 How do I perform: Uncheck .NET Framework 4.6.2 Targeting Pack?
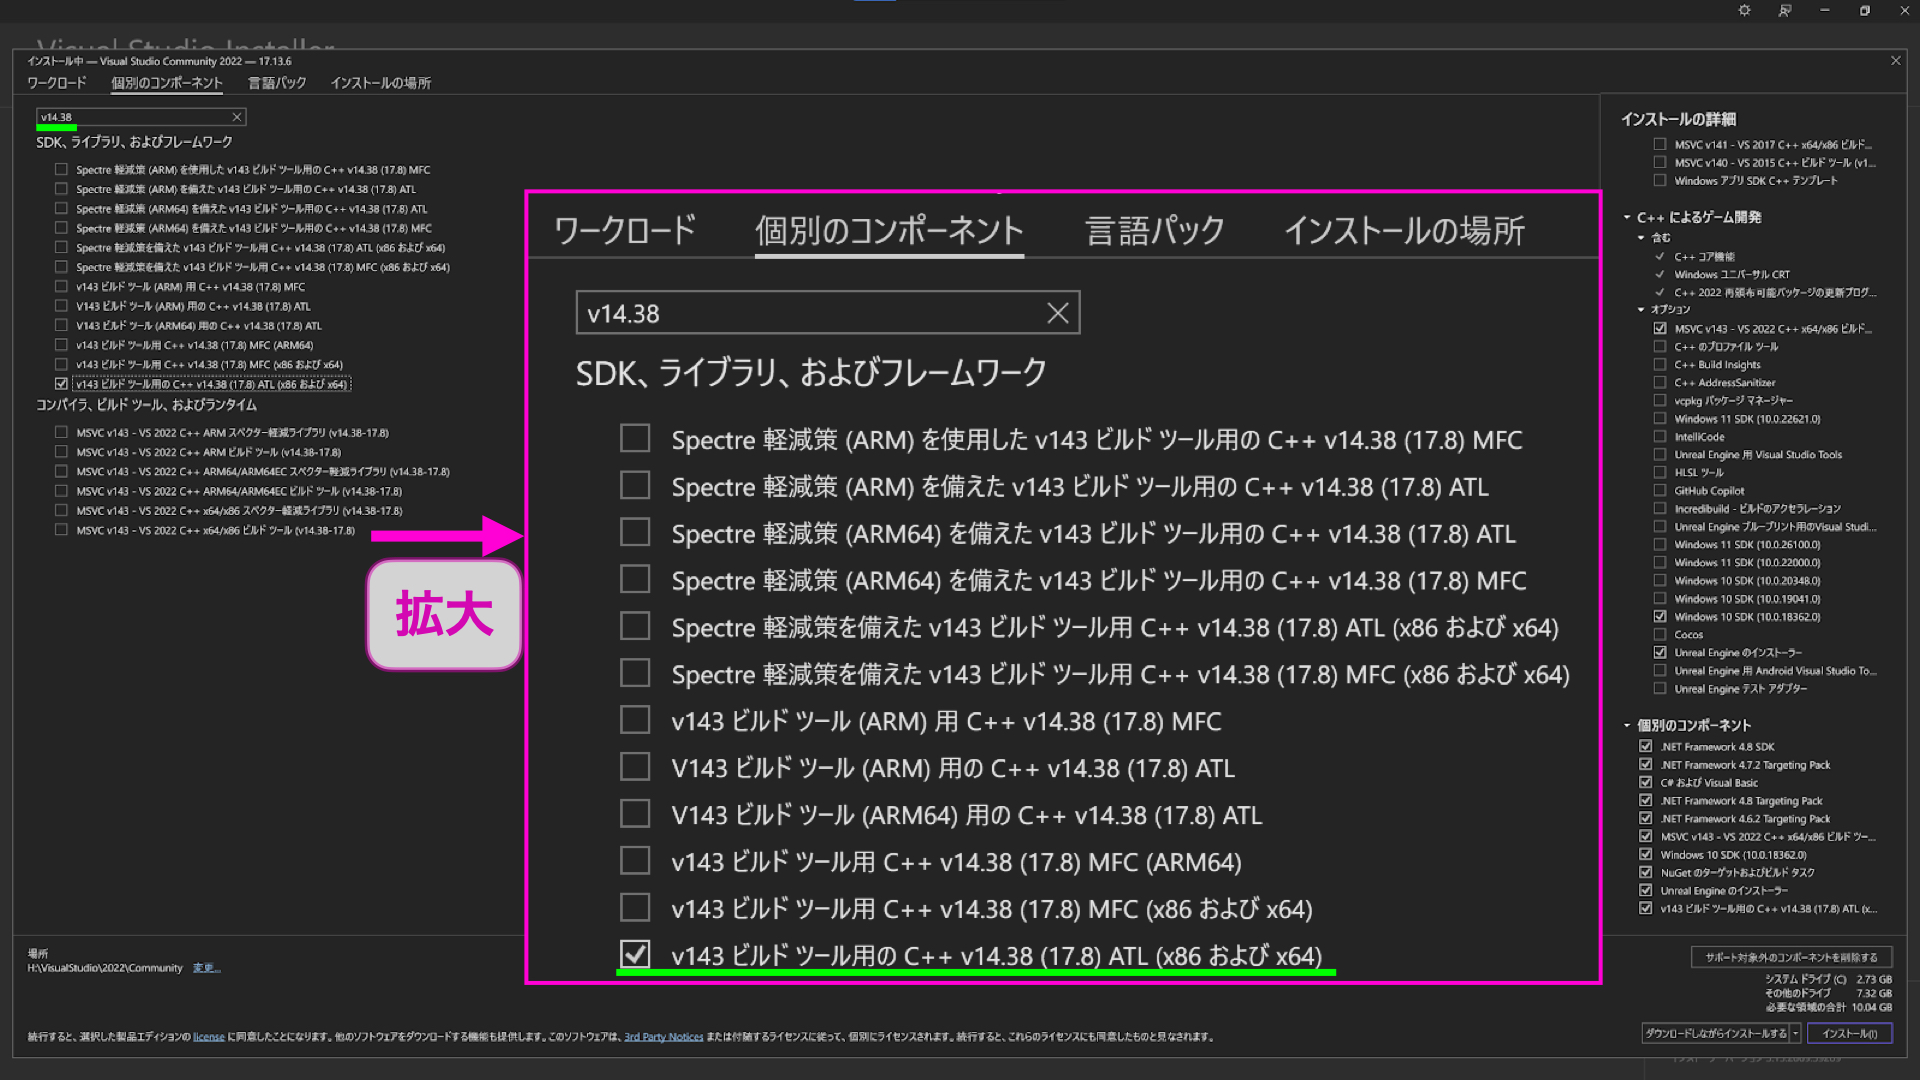pyautogui.click(x=1646, y=818)
